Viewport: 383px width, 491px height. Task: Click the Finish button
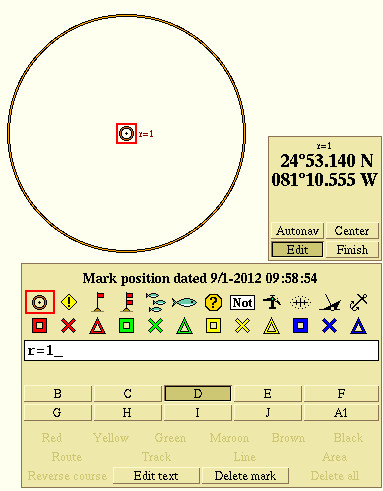tap(352, 249)
